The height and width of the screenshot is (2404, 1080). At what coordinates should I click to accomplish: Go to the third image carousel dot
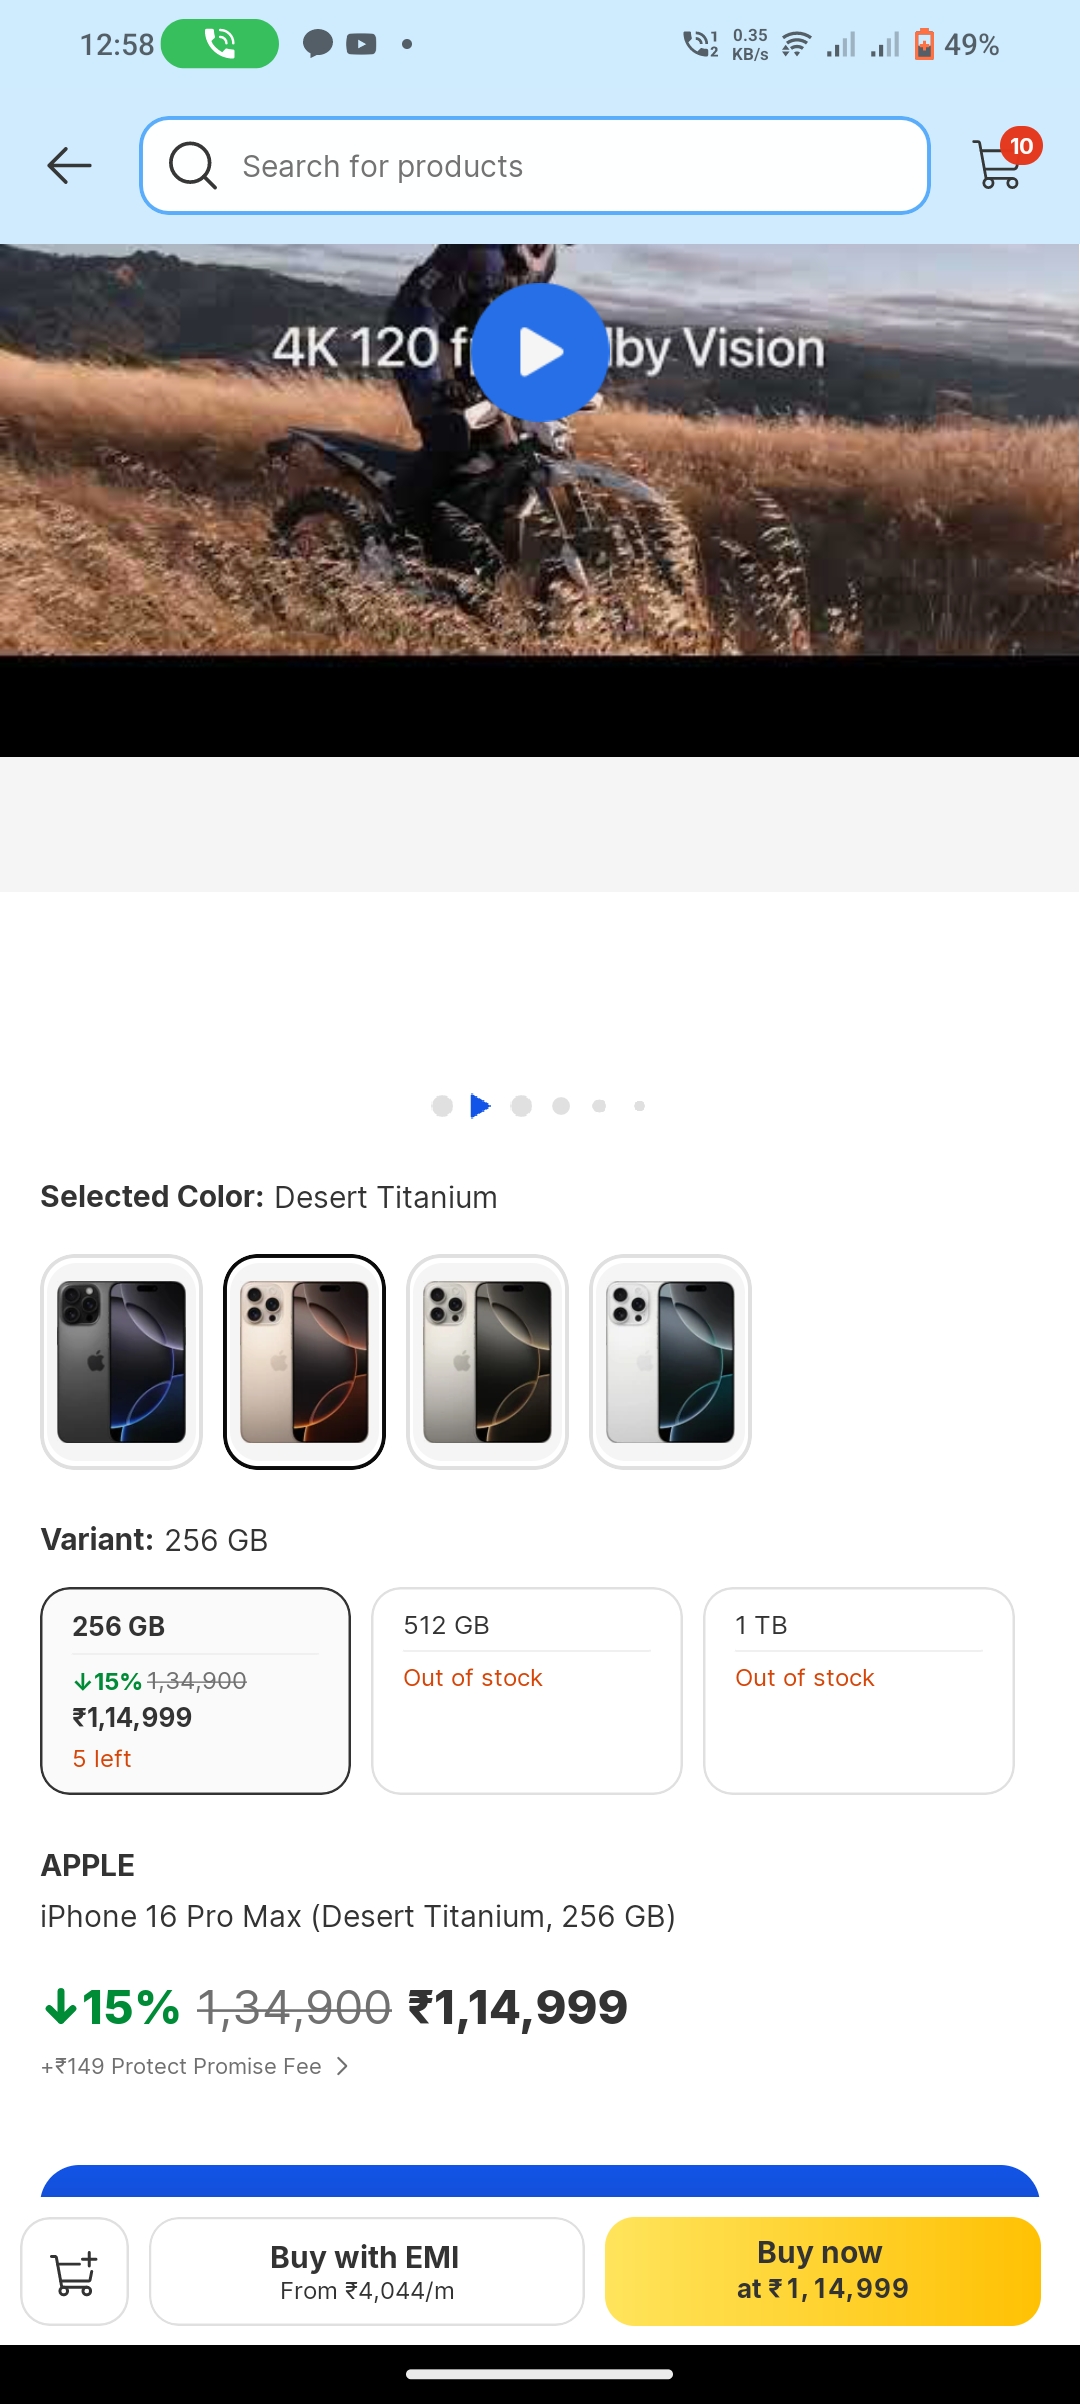[x=521, y=1106]
